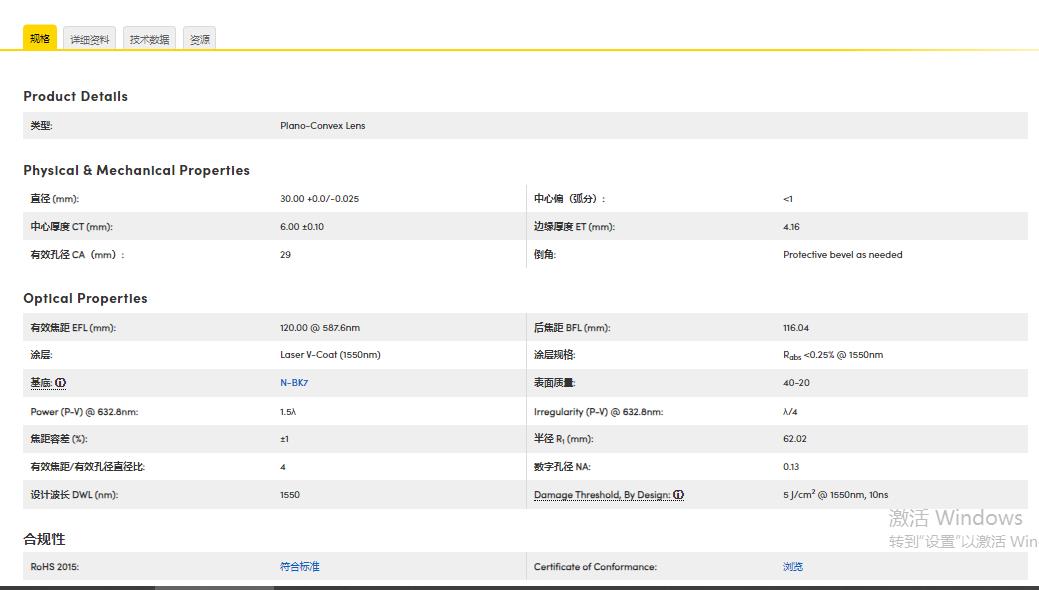This screenshot has width=1039, height=590.
Task: Open the 符合标准 RoHS link
Action: pyautogui.click(x=299, y=567)
